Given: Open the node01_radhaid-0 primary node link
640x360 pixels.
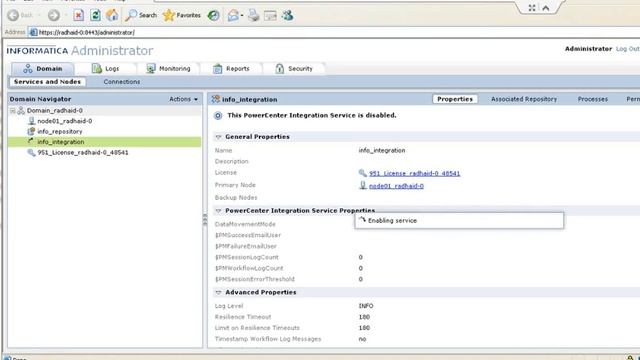Looking at the screenshot, I should (x=396, y=186).
